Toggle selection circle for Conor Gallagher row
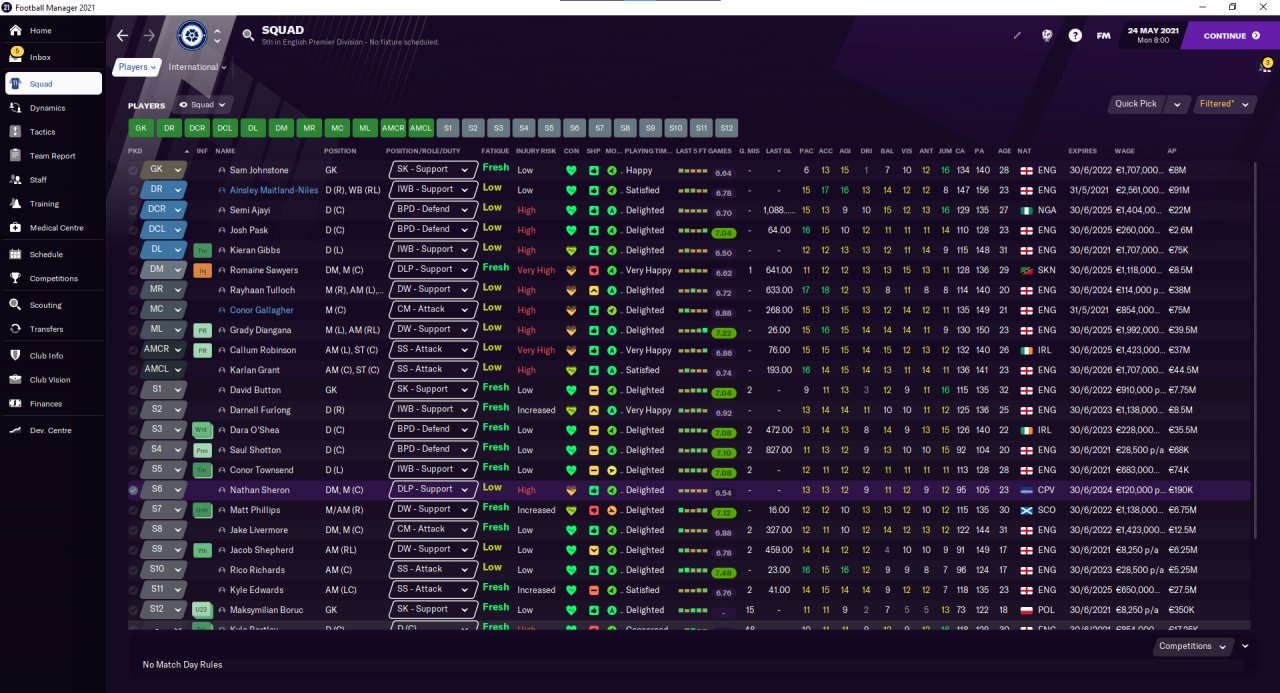The width and height of the screenshot is (1280, 693). (x=134, y=310)
